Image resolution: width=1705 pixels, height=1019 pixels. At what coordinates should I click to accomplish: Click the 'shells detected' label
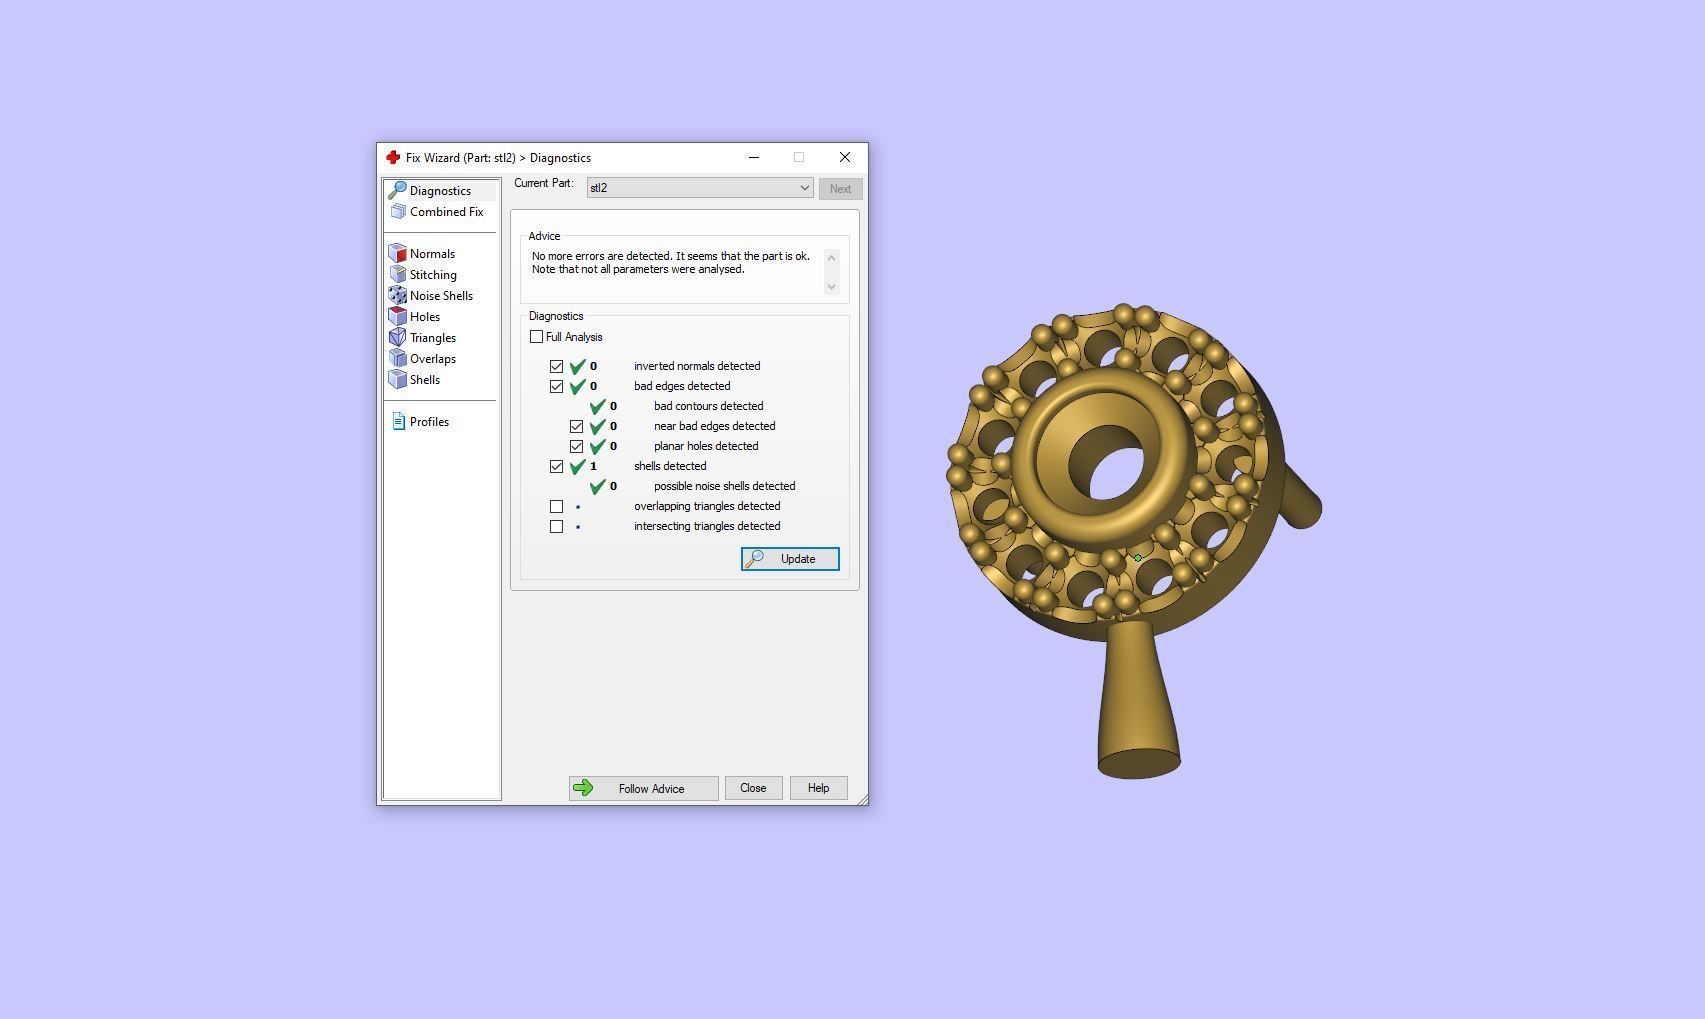[670, 466]
